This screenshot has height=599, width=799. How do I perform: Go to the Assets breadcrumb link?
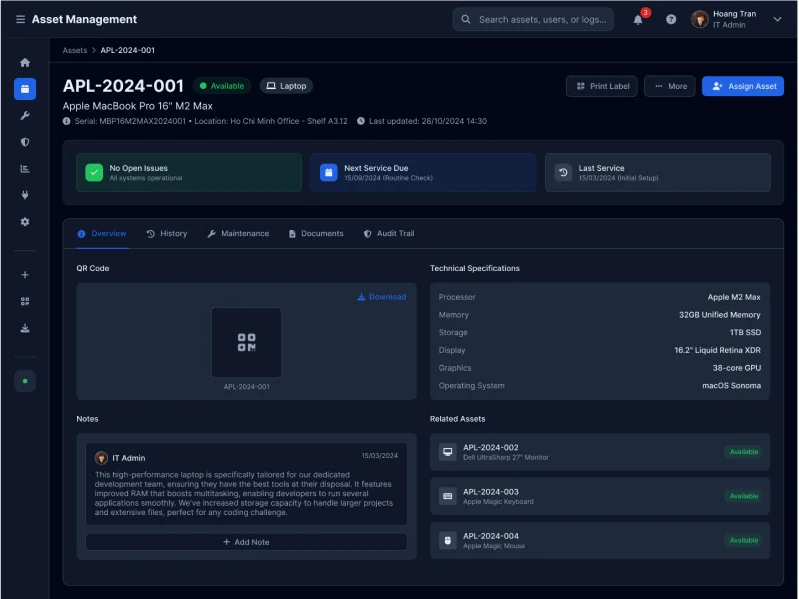click(x=75, y=50)
